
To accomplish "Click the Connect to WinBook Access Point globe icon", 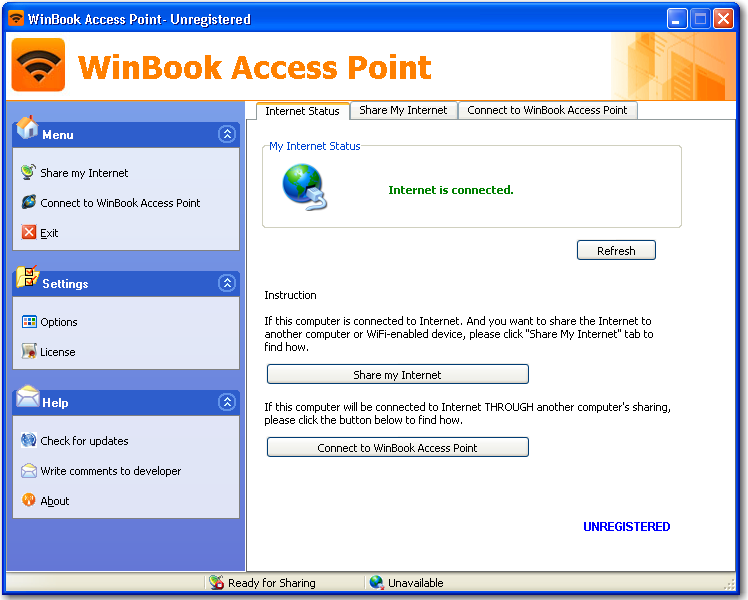I will point(29,202).
